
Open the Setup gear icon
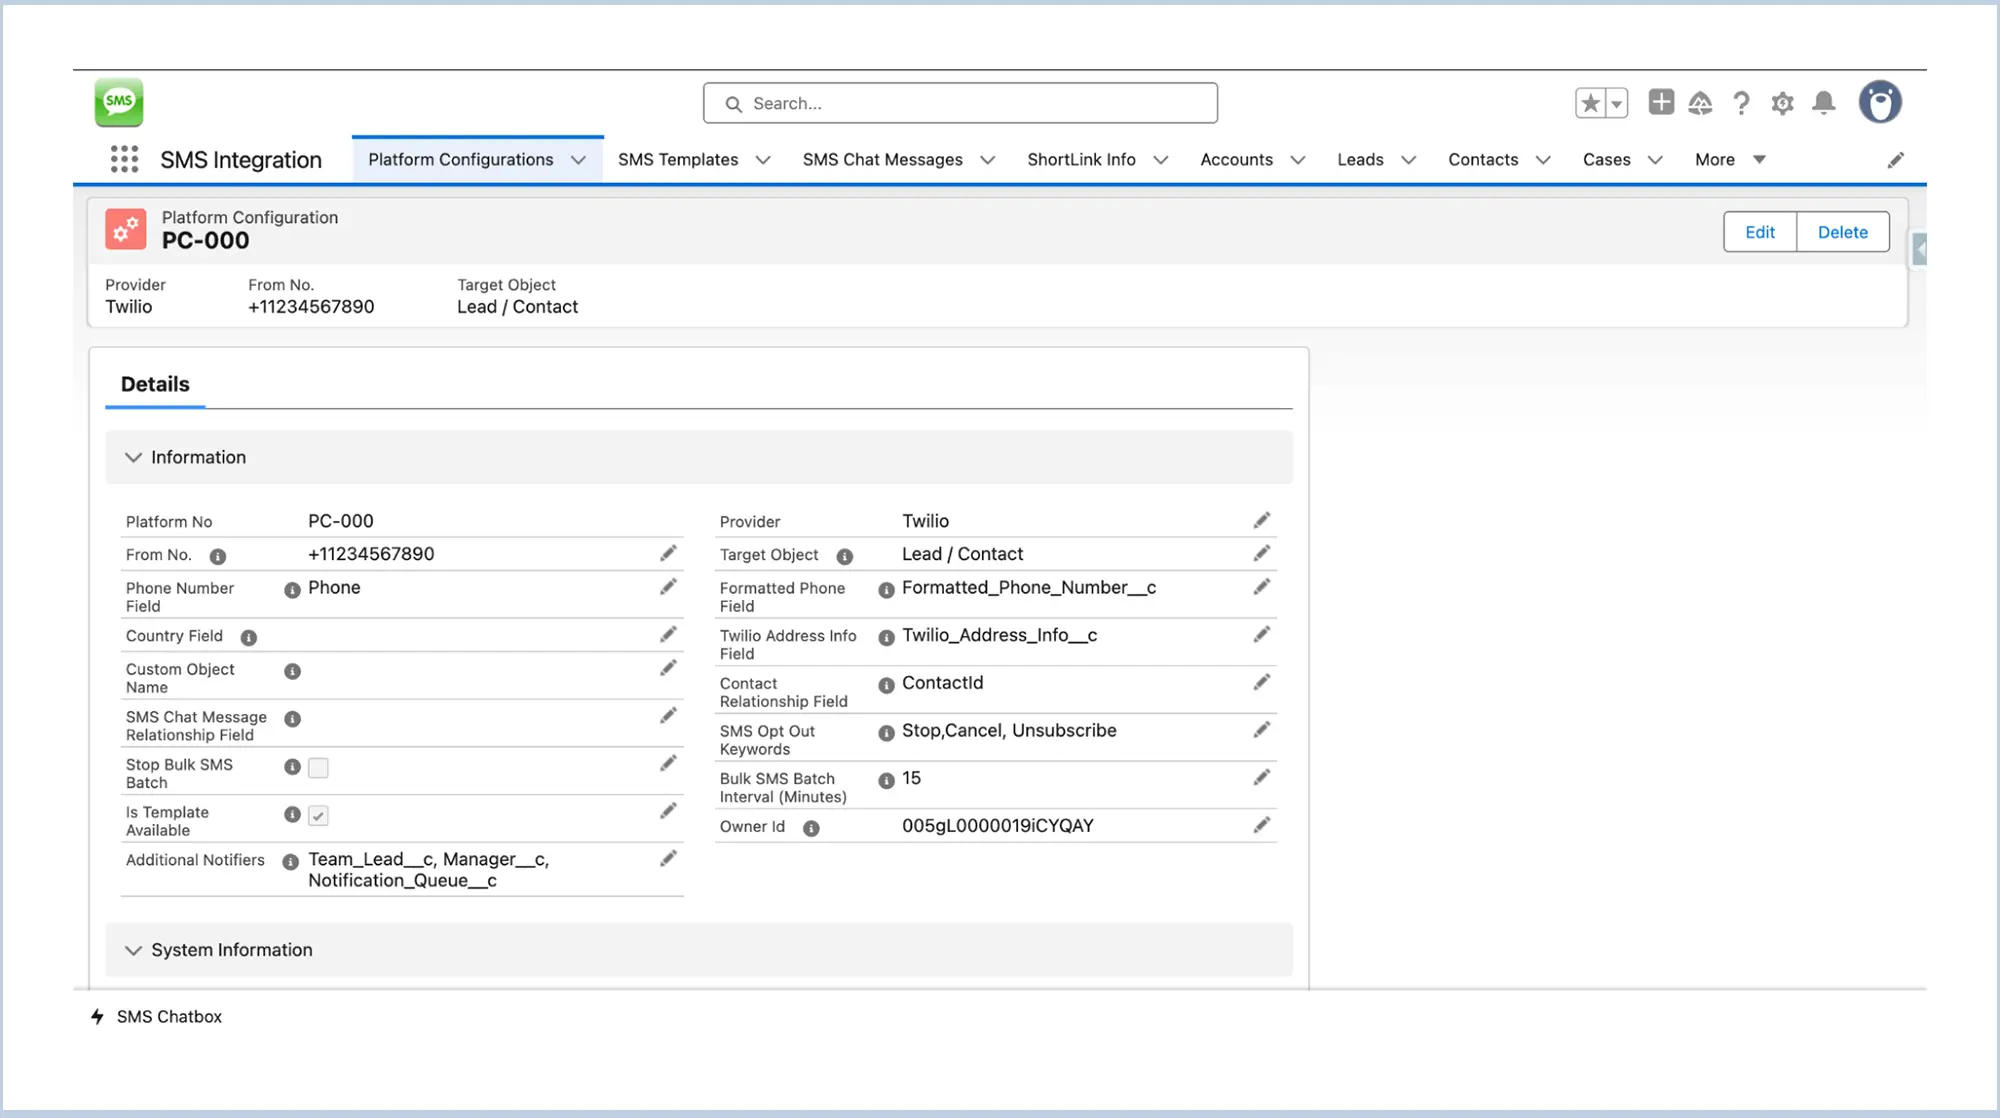(1782, 103)
